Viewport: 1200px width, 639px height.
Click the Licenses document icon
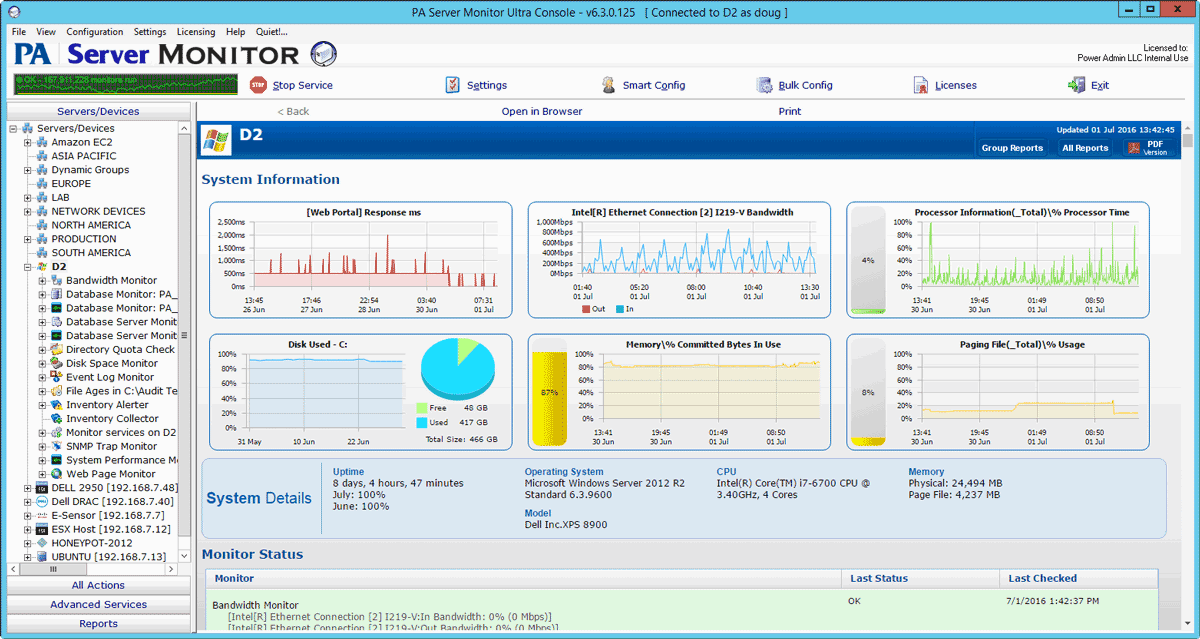click(921, 85)
